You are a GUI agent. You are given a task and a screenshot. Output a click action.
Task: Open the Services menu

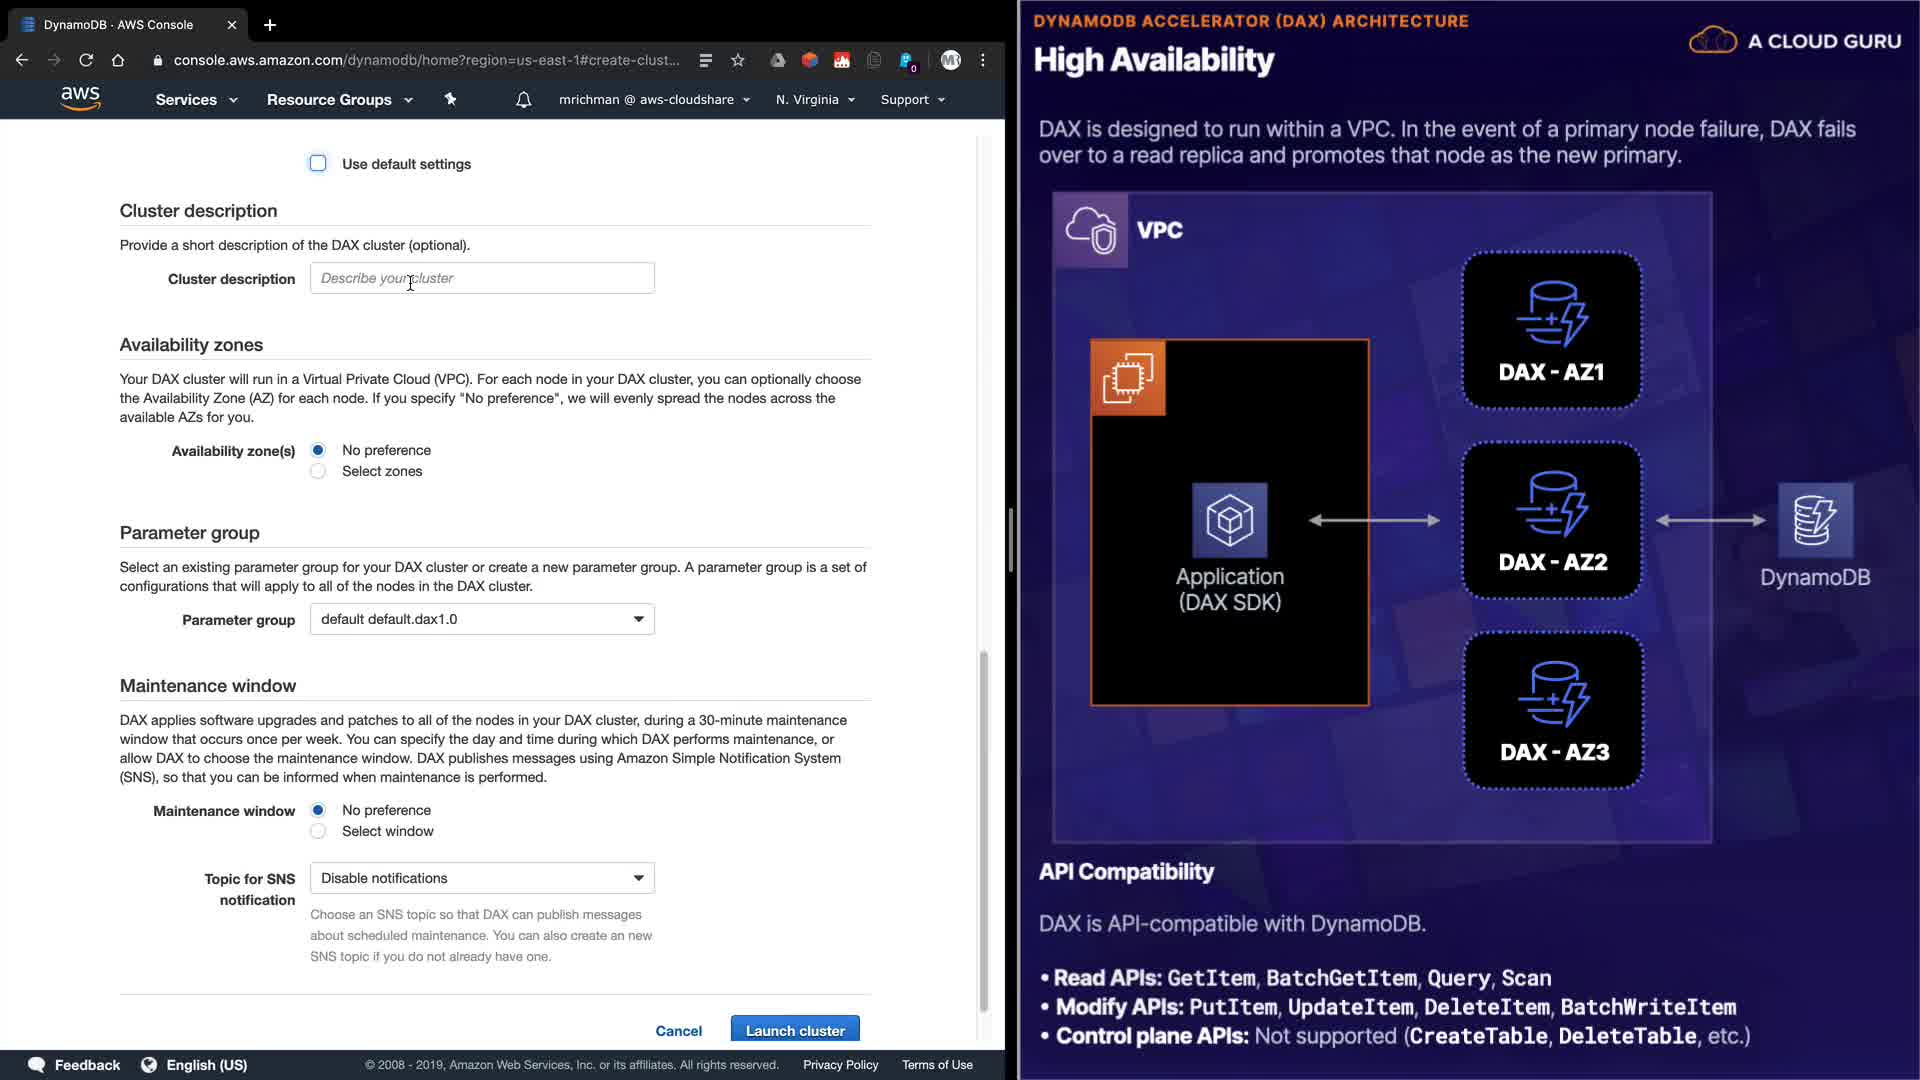click(196, 99)
